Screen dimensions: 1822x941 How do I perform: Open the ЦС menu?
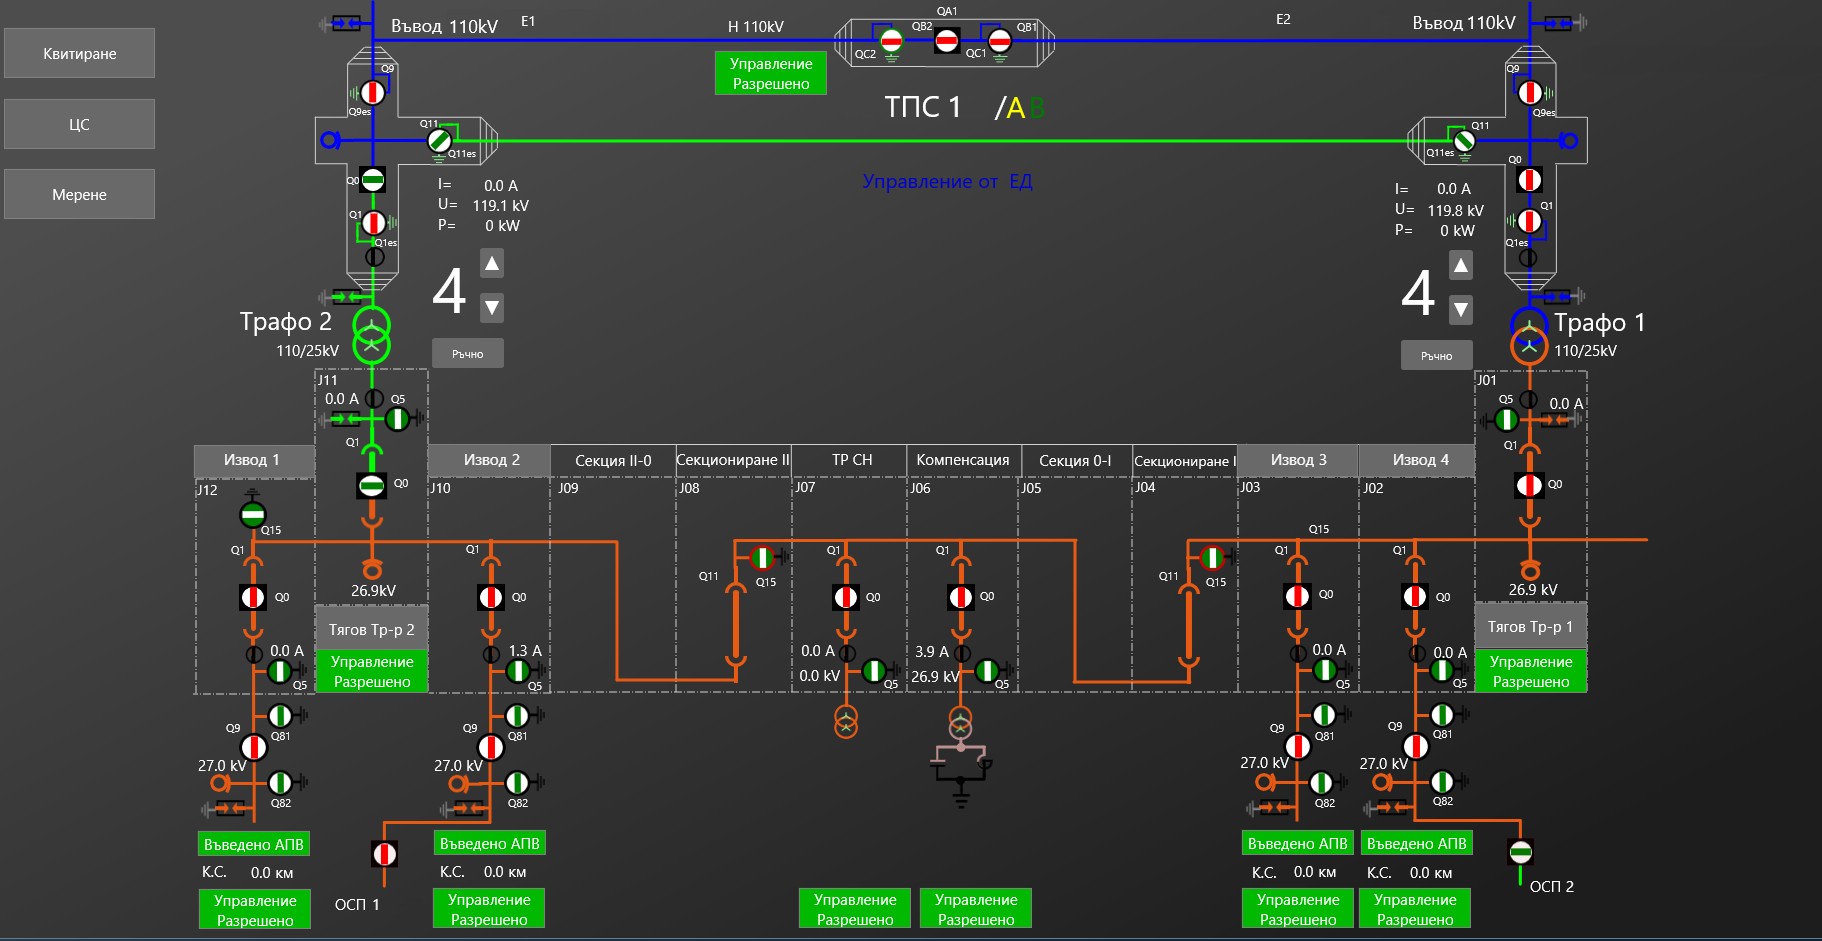(x=79, y=124)
